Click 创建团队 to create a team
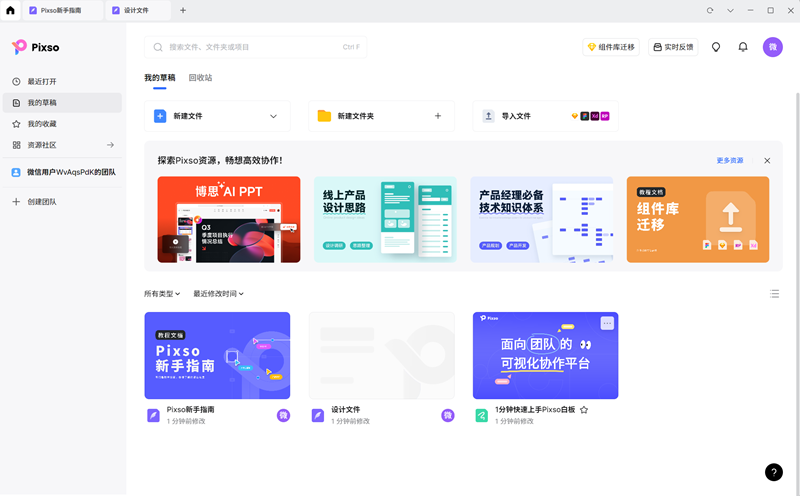 point(62,202)
